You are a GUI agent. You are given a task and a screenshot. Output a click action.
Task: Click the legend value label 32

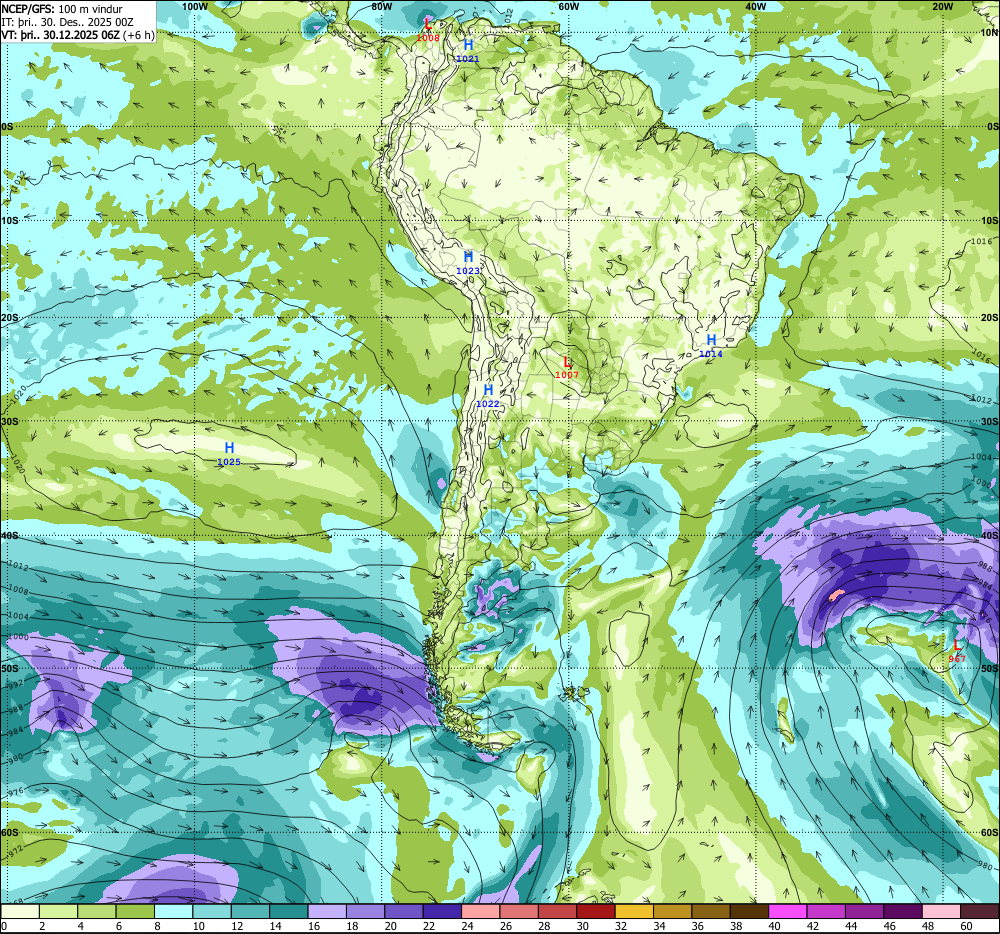tap(621, 926)
